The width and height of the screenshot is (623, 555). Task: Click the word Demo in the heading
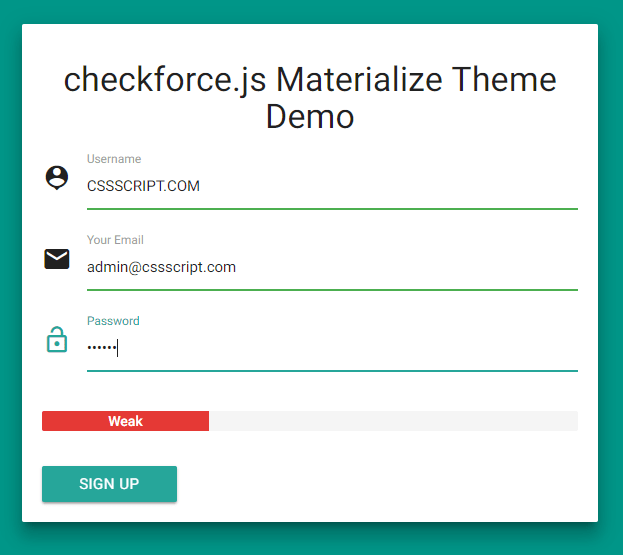tap(310, 117)
